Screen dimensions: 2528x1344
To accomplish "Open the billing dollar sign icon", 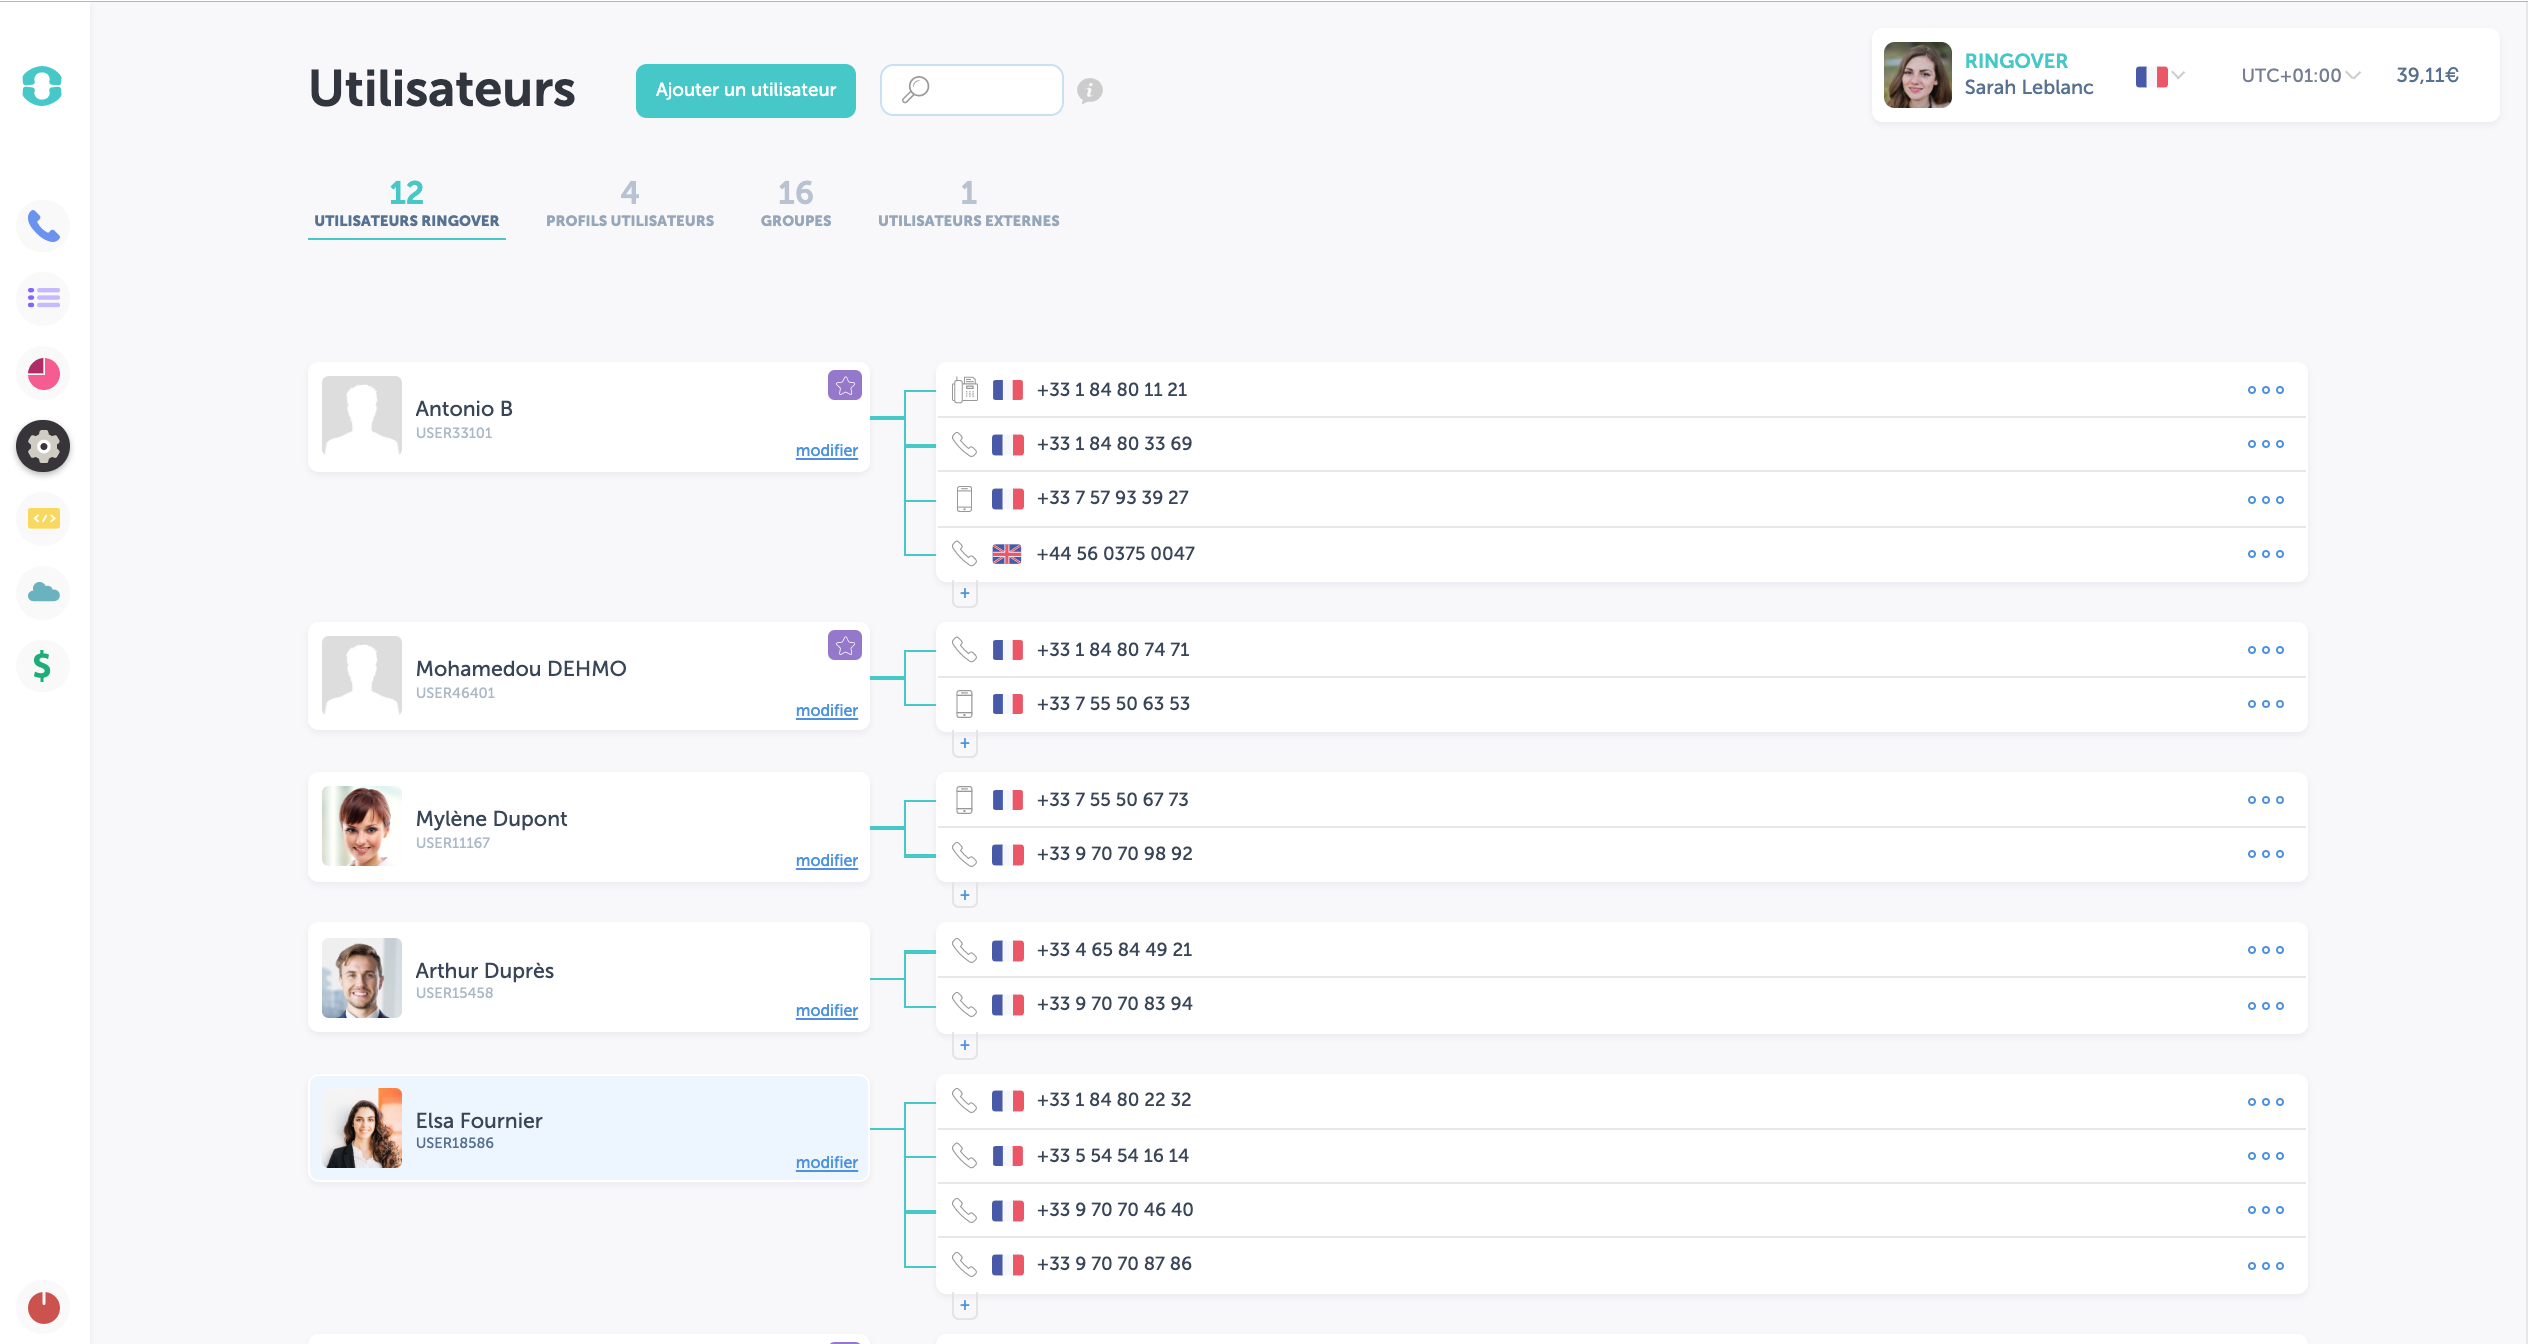I will click(x=43, y=665).
